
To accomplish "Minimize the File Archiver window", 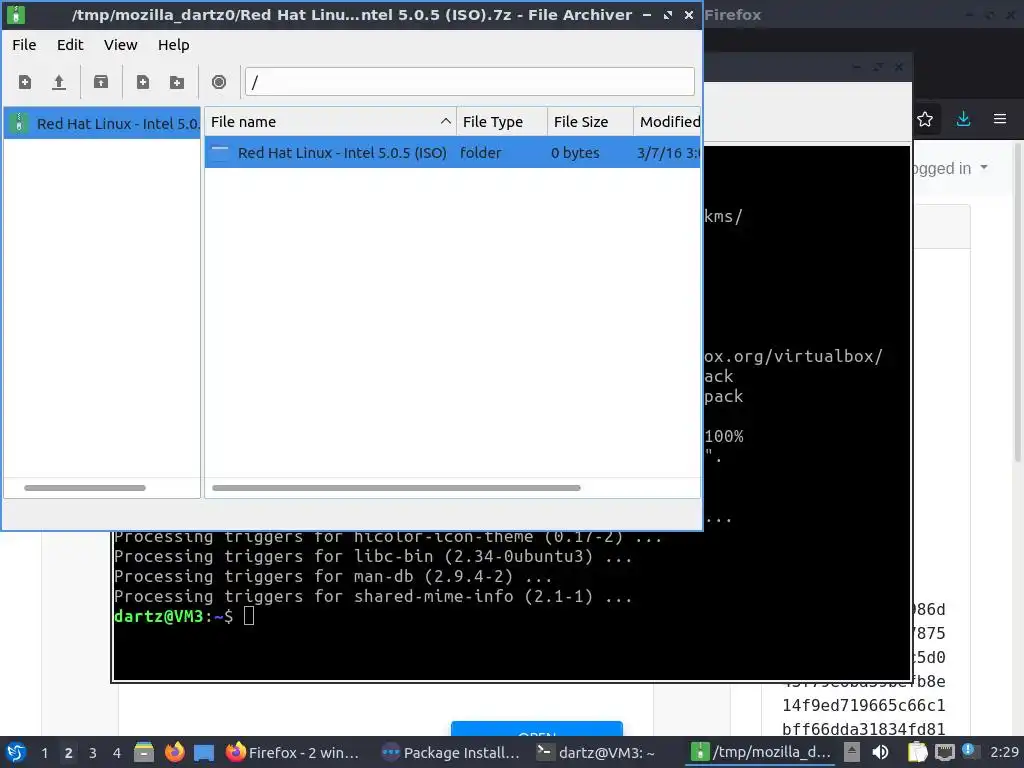I will pos(647,15).
